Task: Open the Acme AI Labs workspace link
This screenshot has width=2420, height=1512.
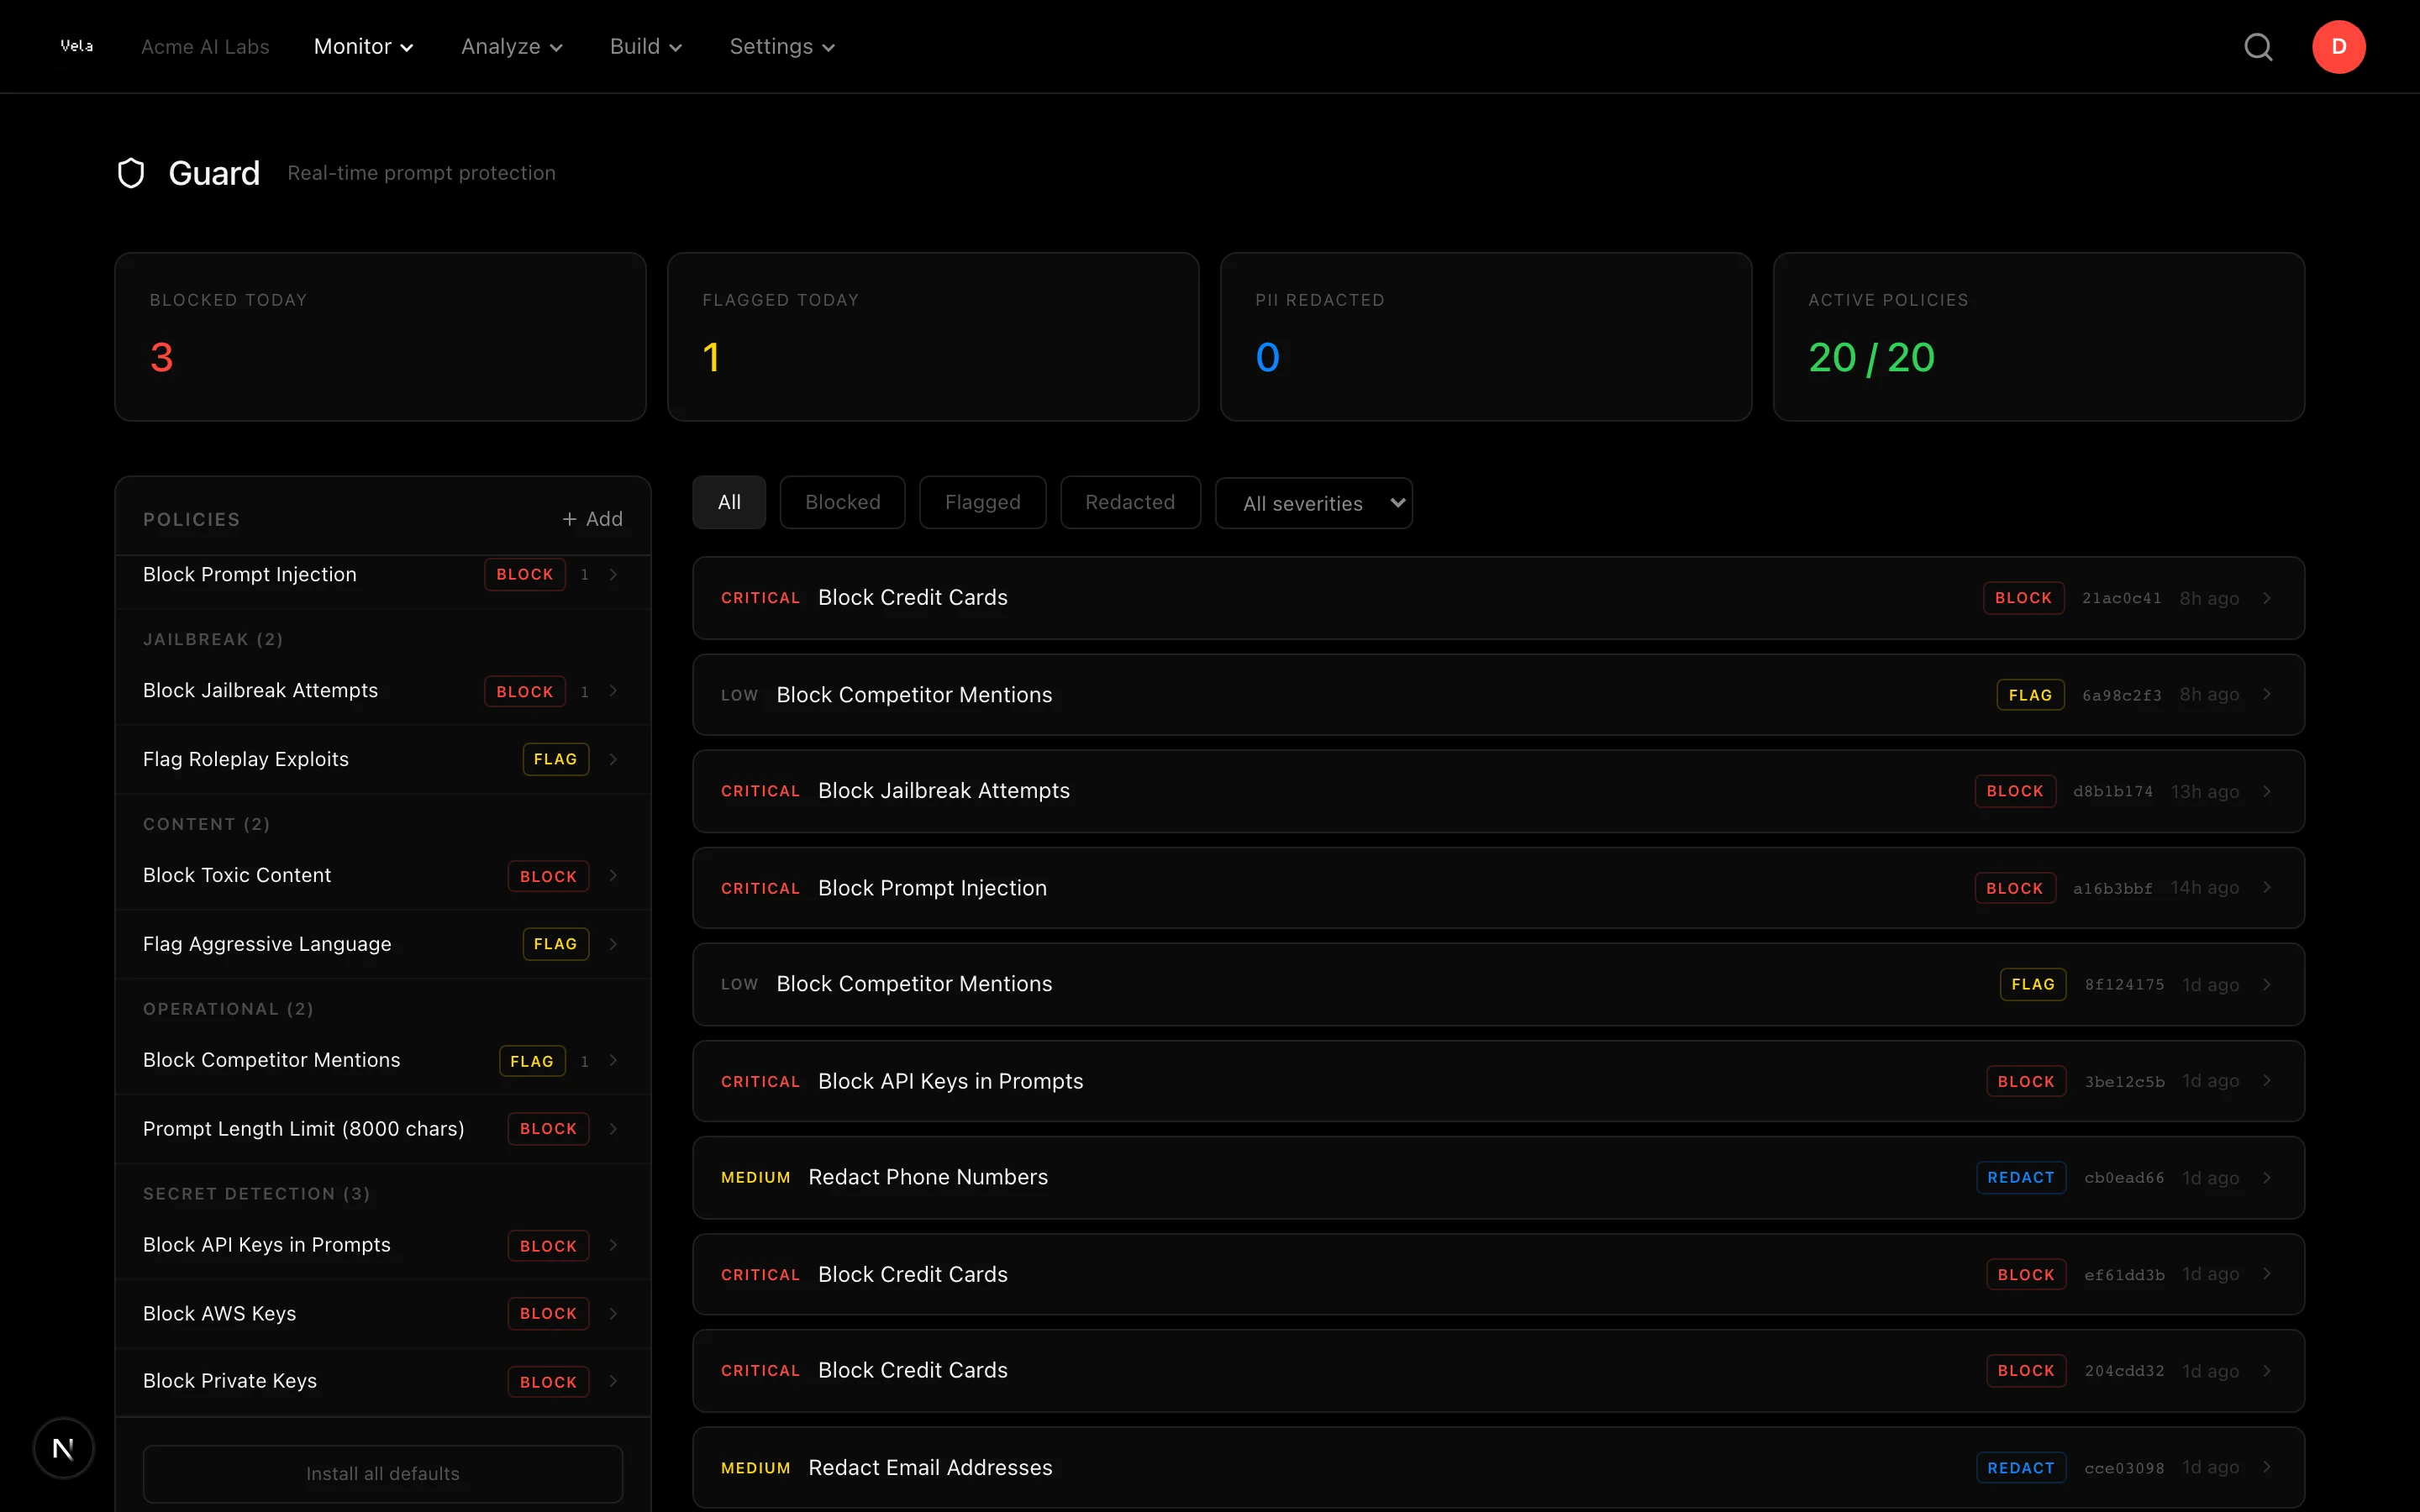Action: [x=205, y=46]
